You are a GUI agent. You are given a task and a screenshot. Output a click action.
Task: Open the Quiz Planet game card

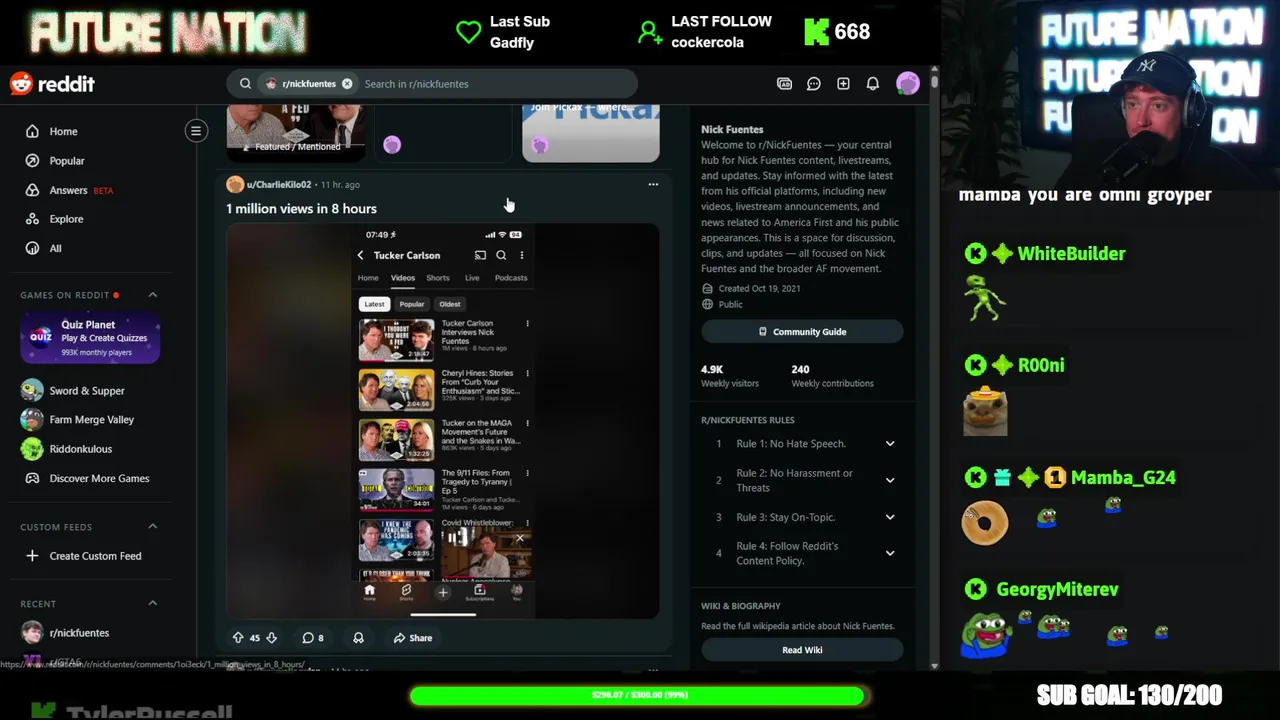point(90,338)
